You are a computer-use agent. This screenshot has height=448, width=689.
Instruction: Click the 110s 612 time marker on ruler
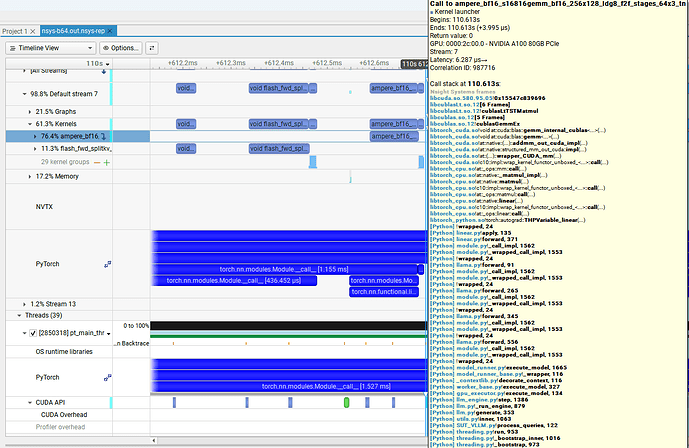click(413, 64)
